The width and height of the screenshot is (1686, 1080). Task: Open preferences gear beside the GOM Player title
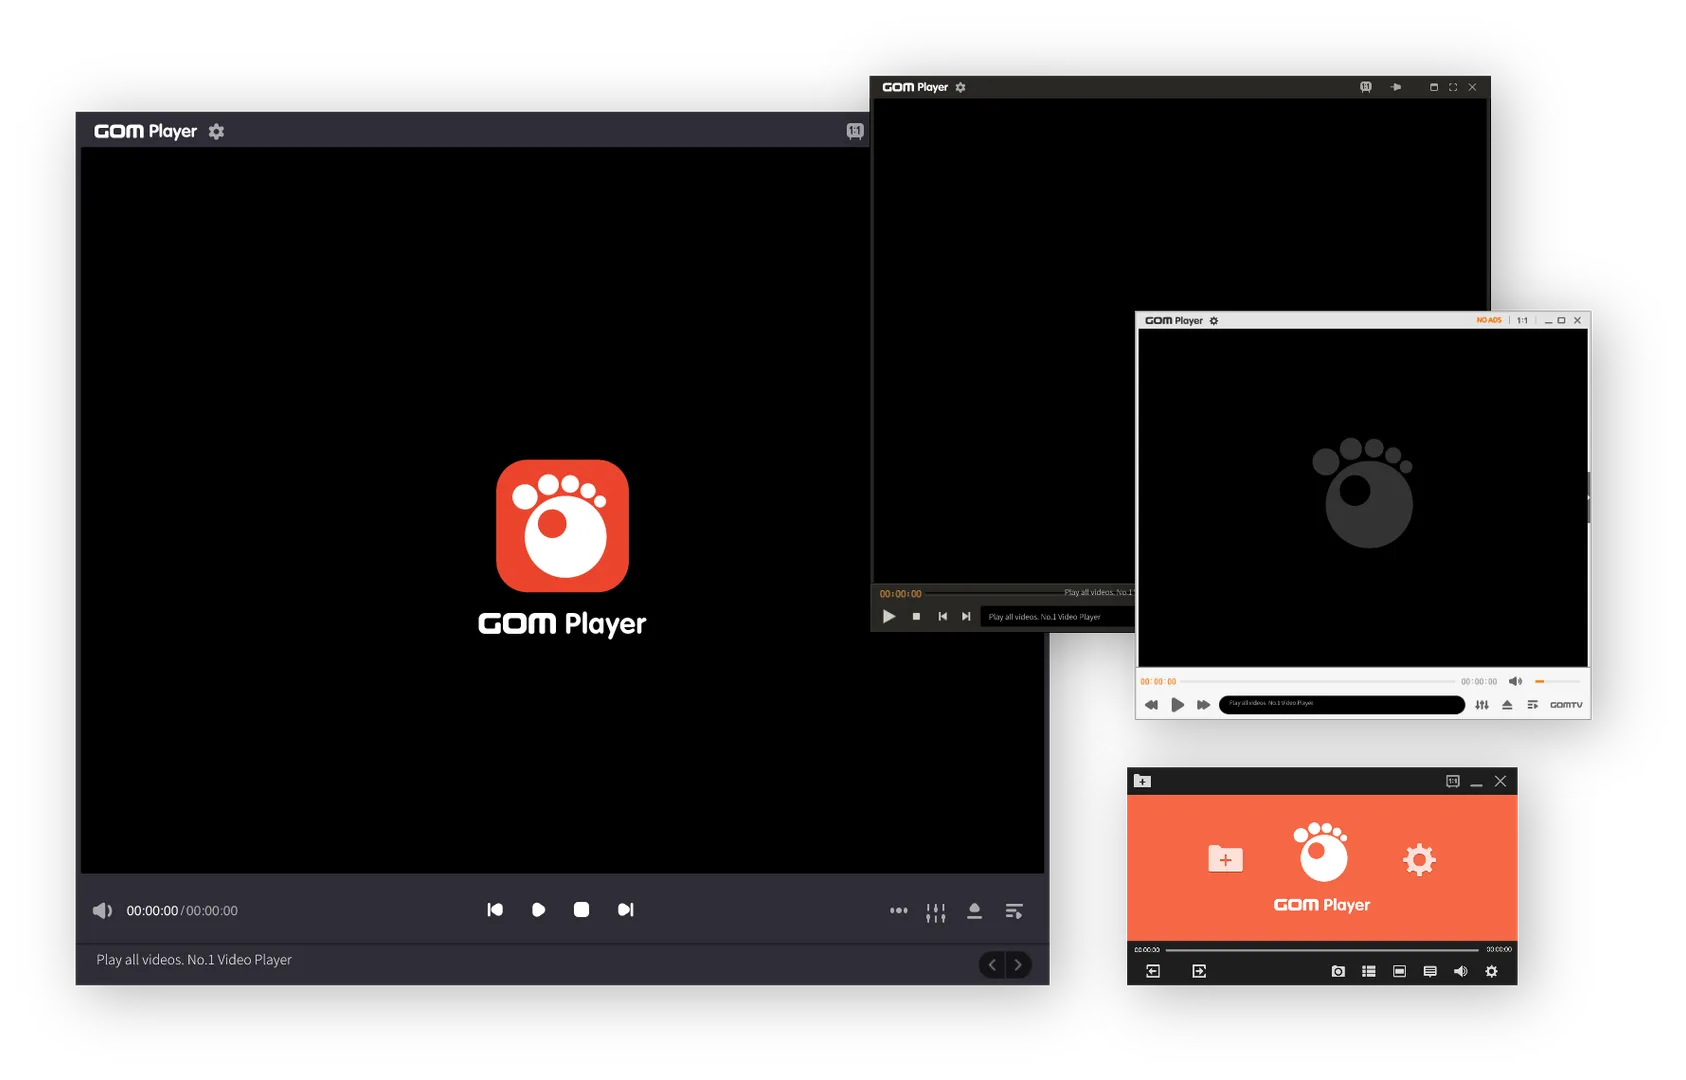click(216, 131)
